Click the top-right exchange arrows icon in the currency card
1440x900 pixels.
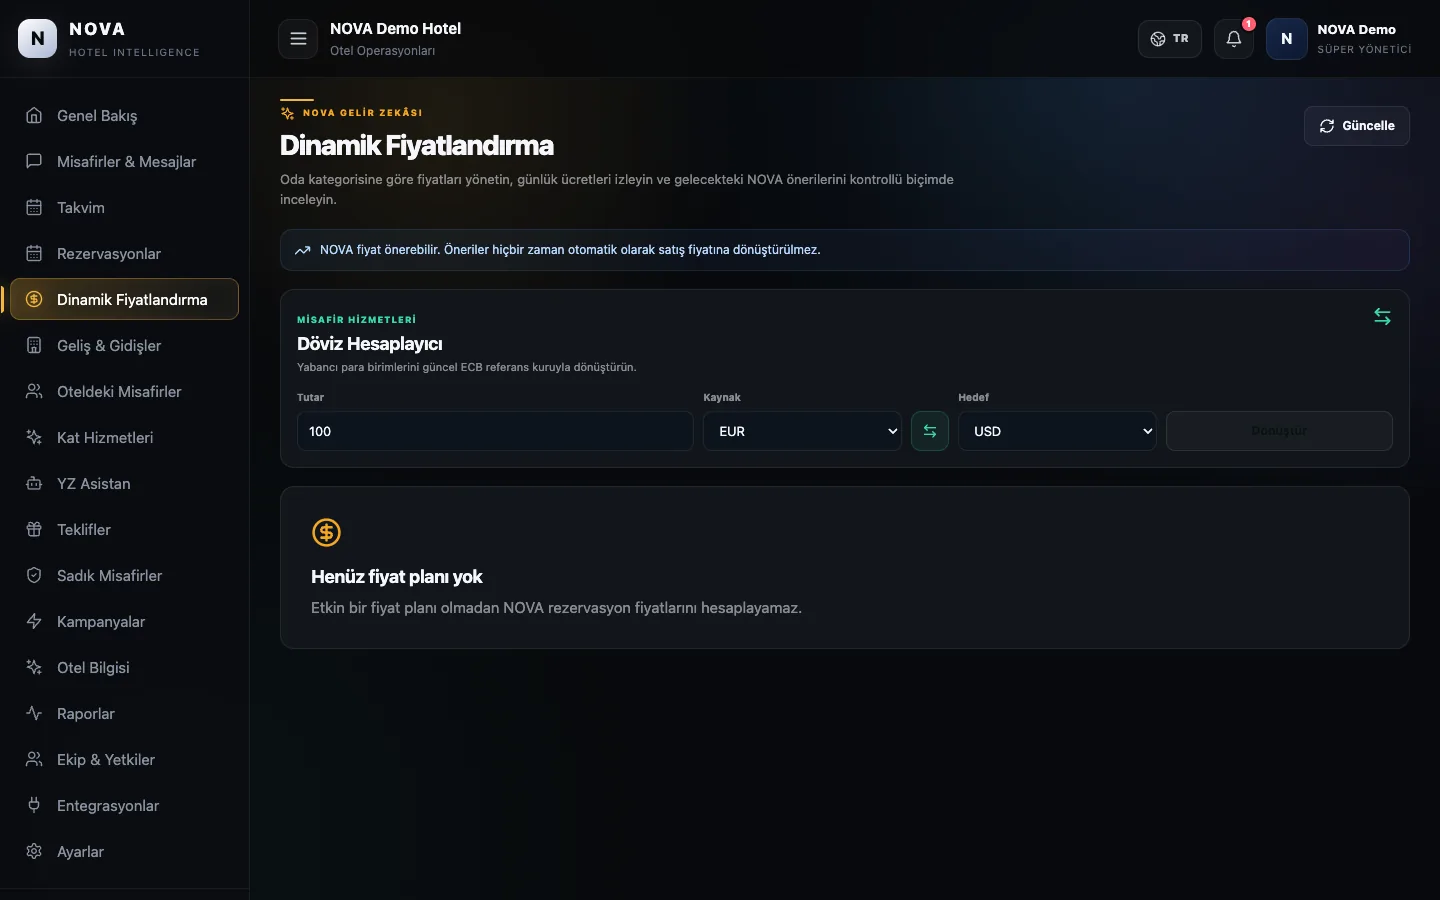pos(1382,317)
